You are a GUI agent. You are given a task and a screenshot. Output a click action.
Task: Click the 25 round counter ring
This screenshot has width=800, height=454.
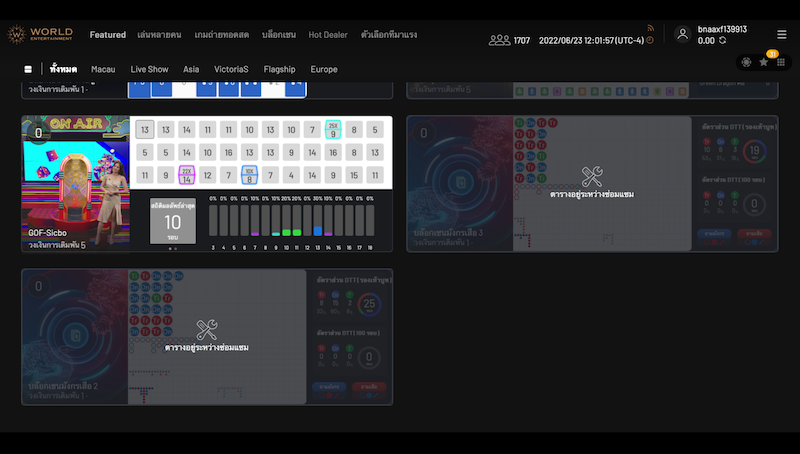pos(369,304)
